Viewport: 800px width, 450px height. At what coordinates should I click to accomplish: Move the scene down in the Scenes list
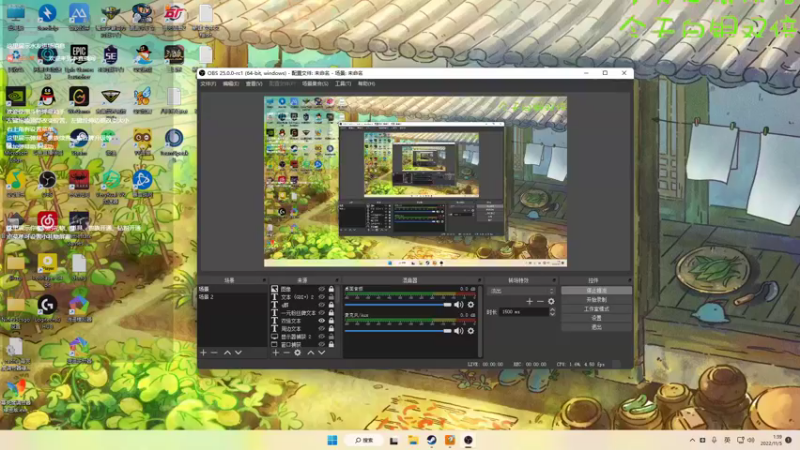pyautogui.click(x=238, y=353)
